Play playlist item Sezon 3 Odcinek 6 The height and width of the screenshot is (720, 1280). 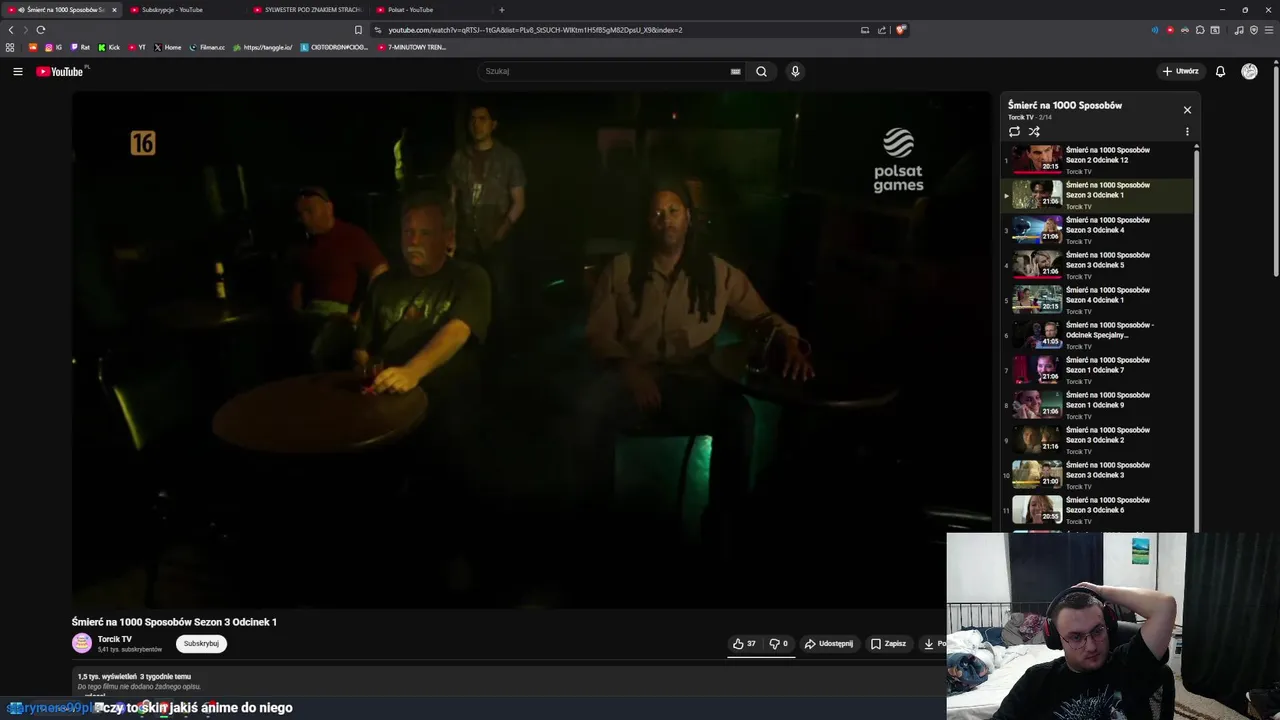point(1097,510)
